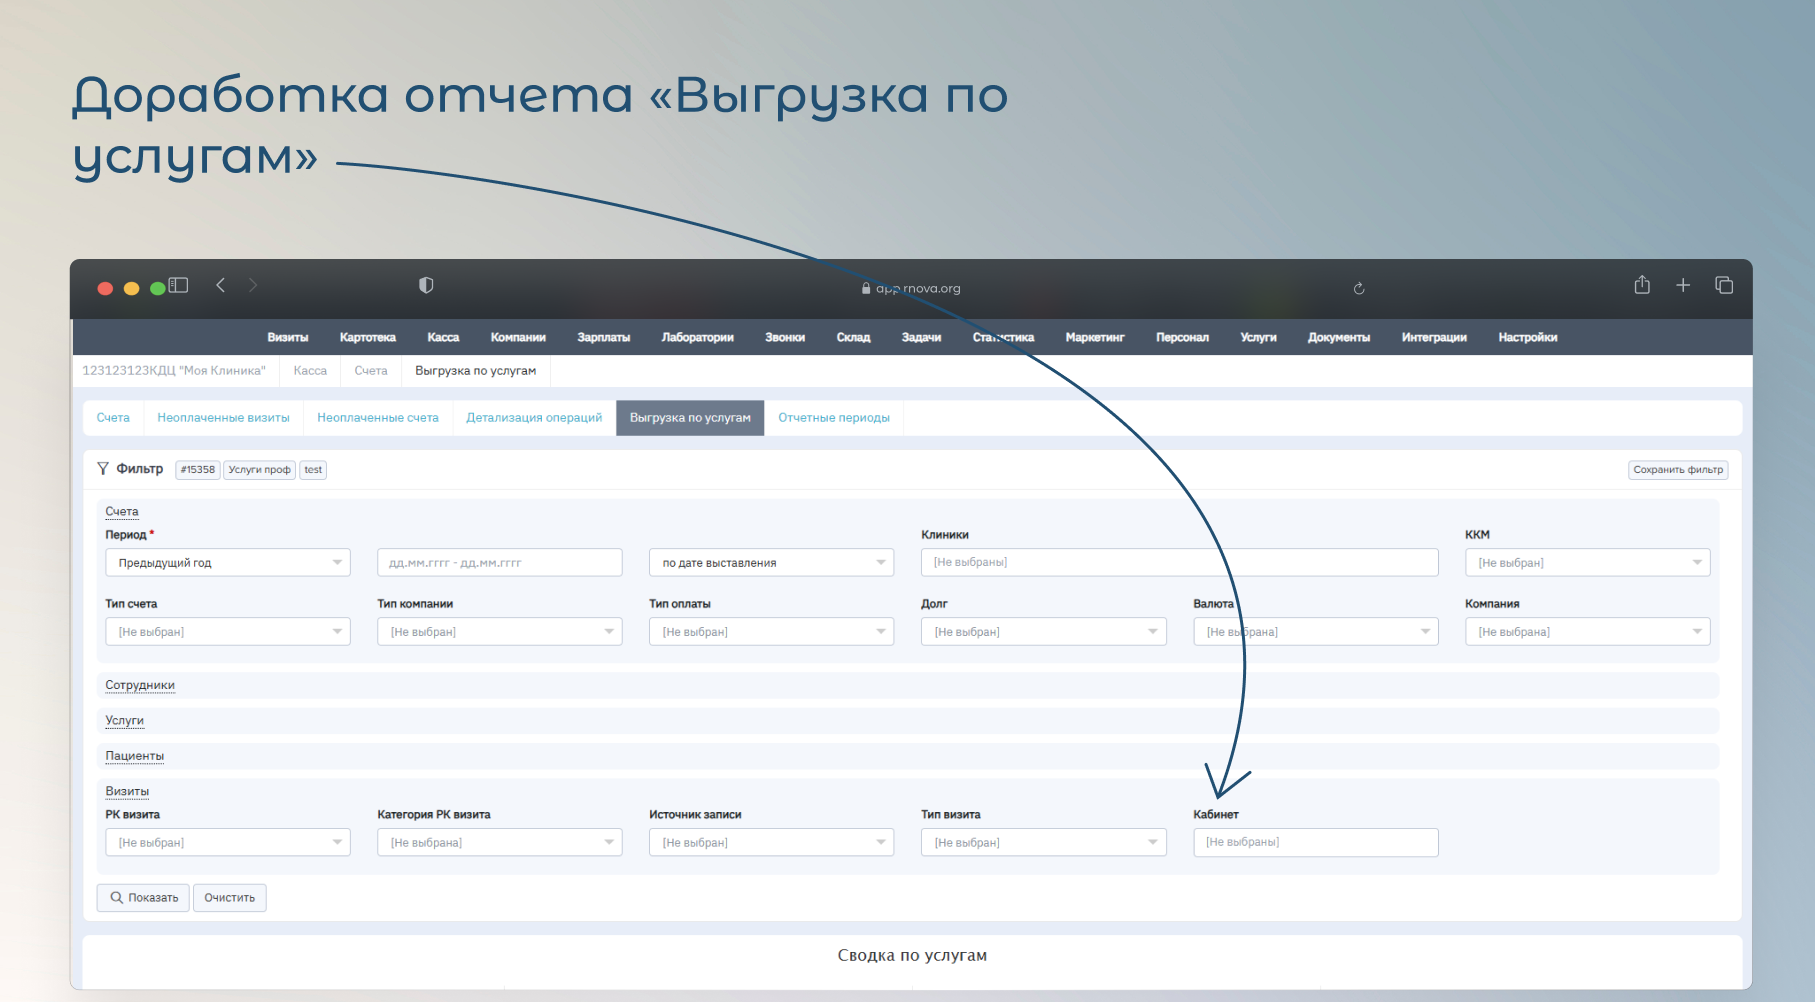Switch to the Отчетные периоды tab
Image resolution: width=1815 pixels, height=1002 pixels.
[x=833, y=418]
